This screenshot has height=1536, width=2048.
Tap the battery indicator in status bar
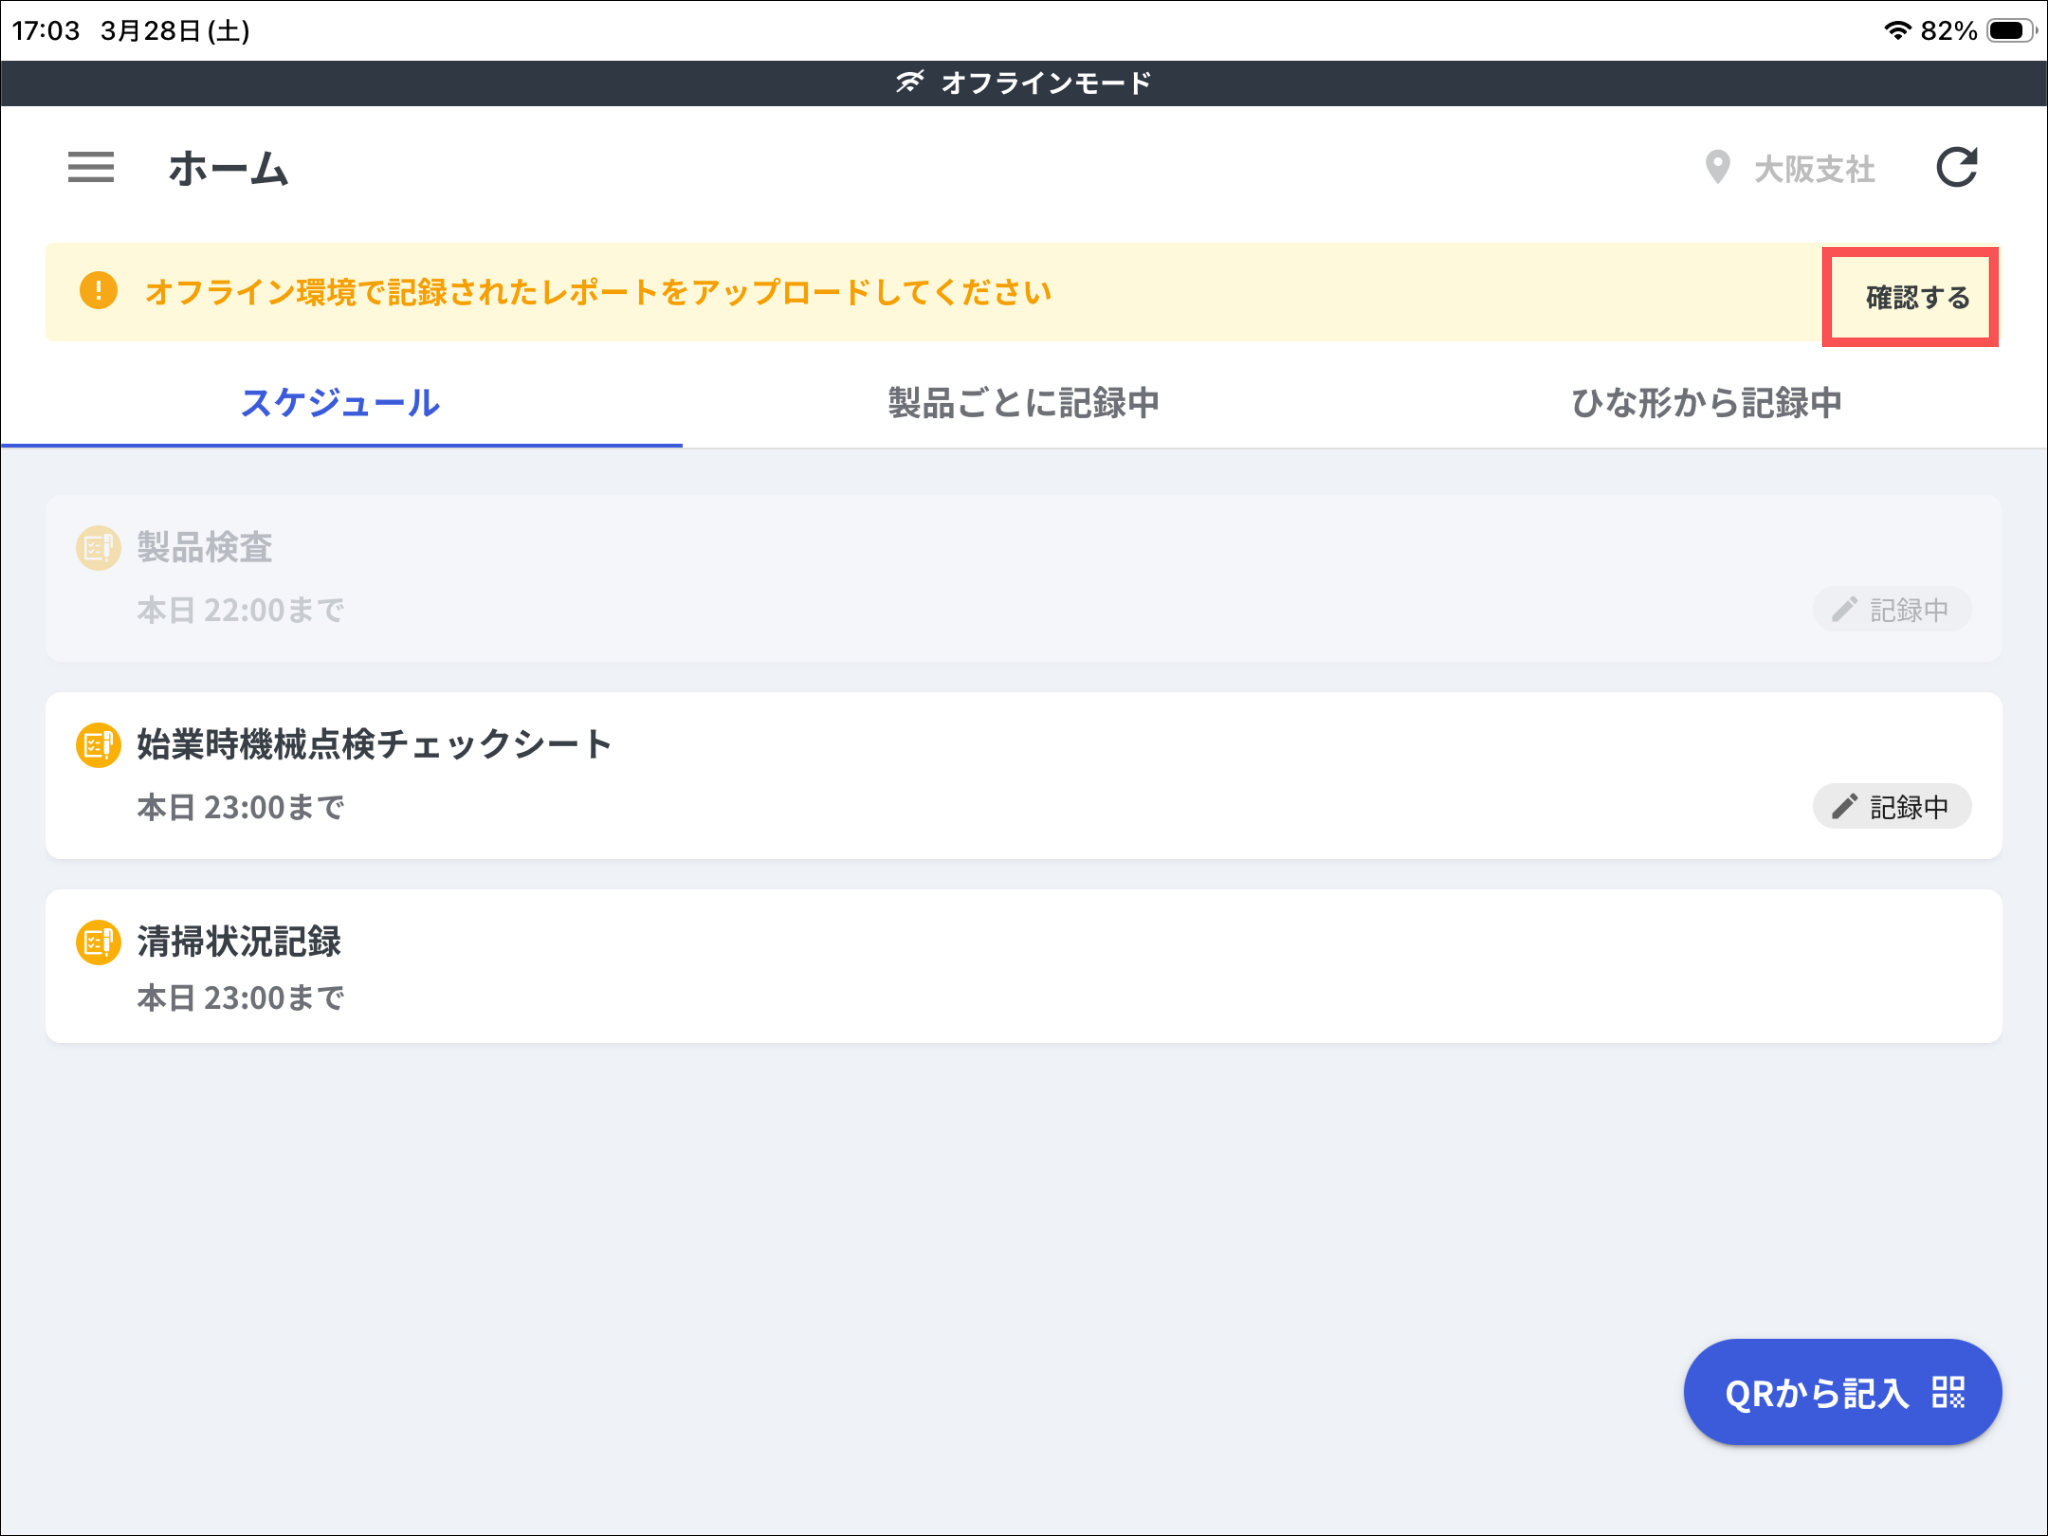2010,31
